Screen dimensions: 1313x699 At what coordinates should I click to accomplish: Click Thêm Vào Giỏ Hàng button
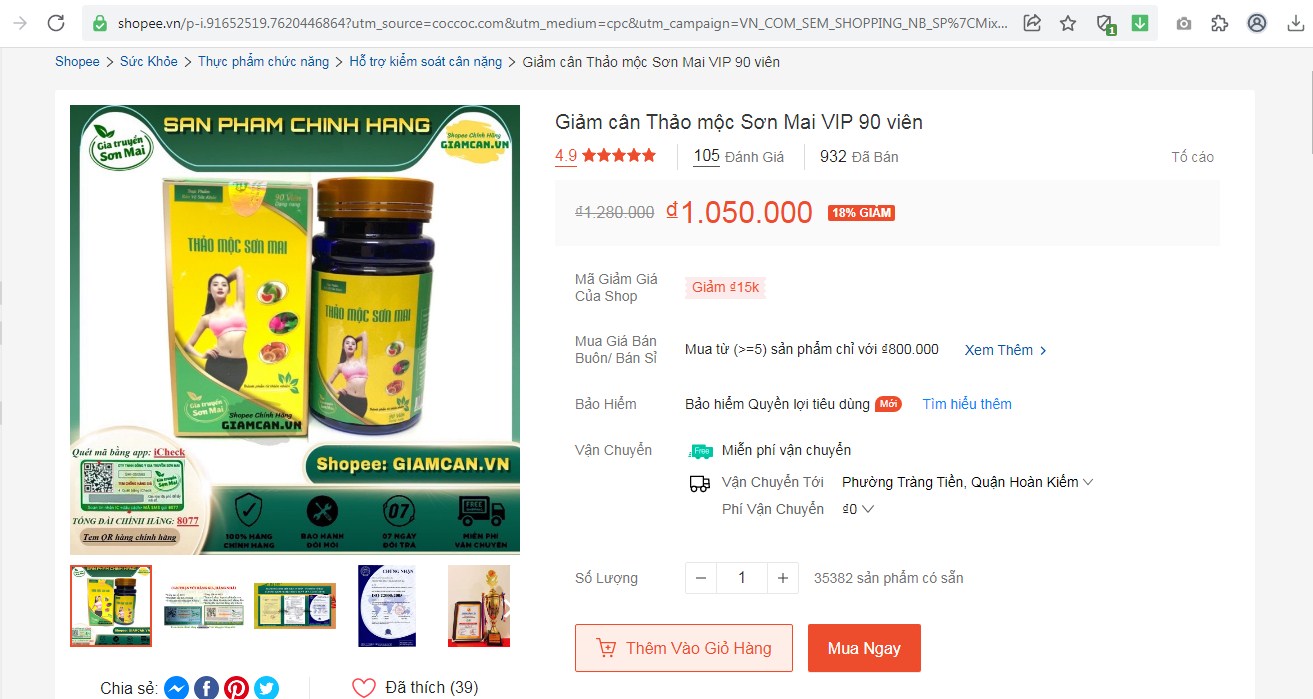tap(684, 648)
